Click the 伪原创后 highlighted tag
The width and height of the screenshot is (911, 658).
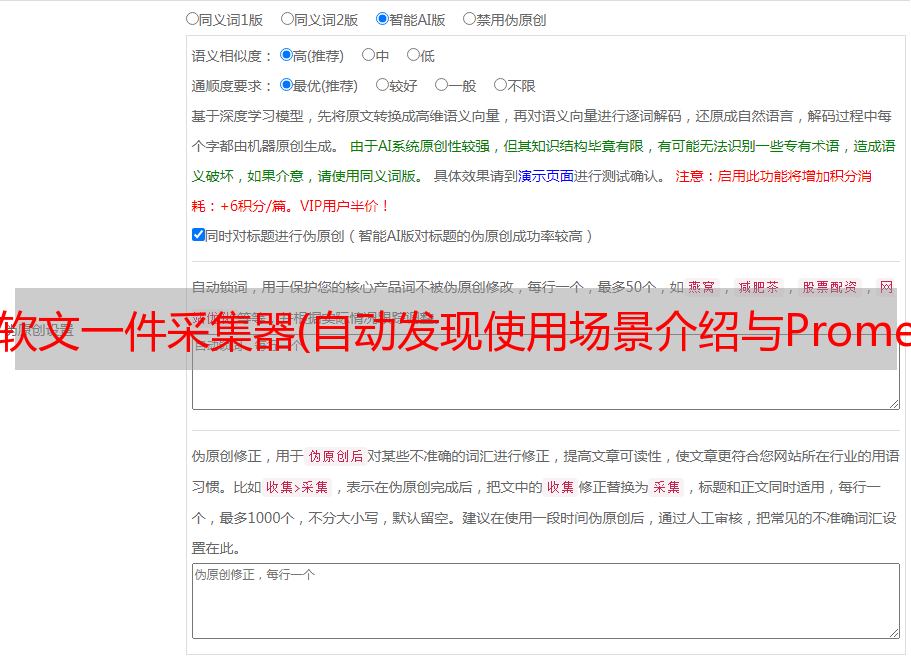[336, 456]
